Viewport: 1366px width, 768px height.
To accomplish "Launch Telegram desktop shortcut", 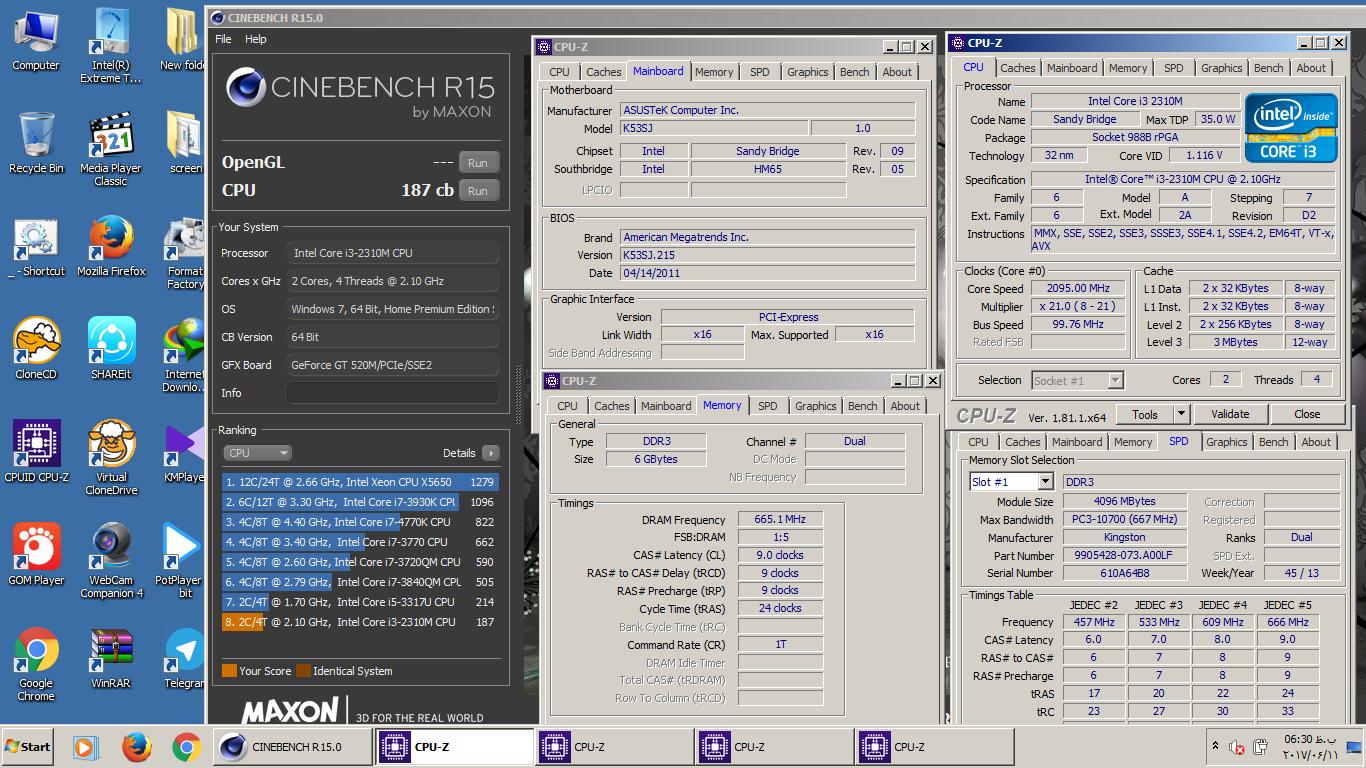I will pyautogui.click(x=184, y=658).
